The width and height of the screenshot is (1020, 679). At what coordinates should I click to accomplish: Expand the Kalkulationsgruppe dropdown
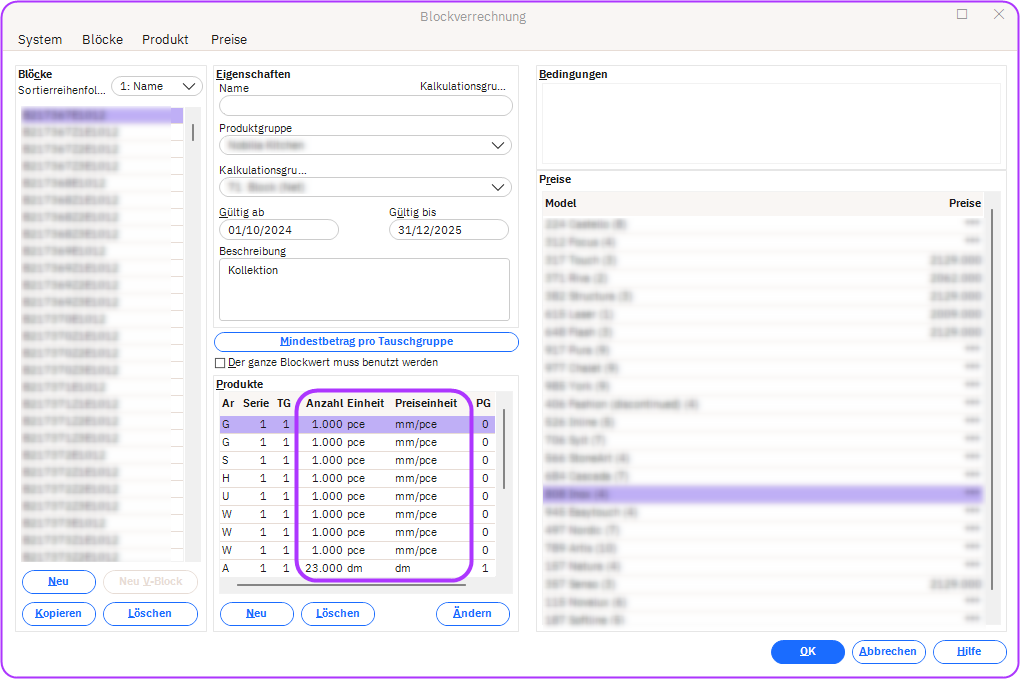click(365, 187)
